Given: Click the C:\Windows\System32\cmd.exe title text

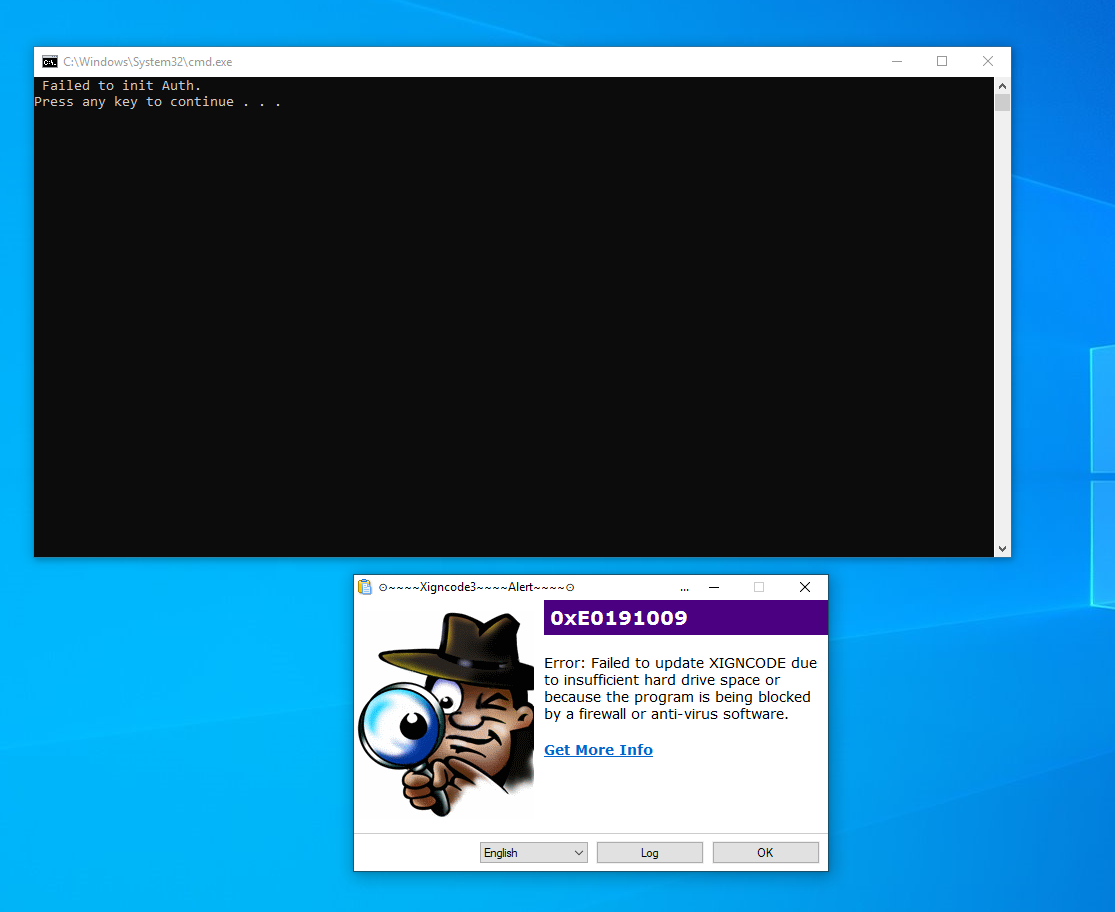Looking at the screenshot, I should [x=148, y=62].
